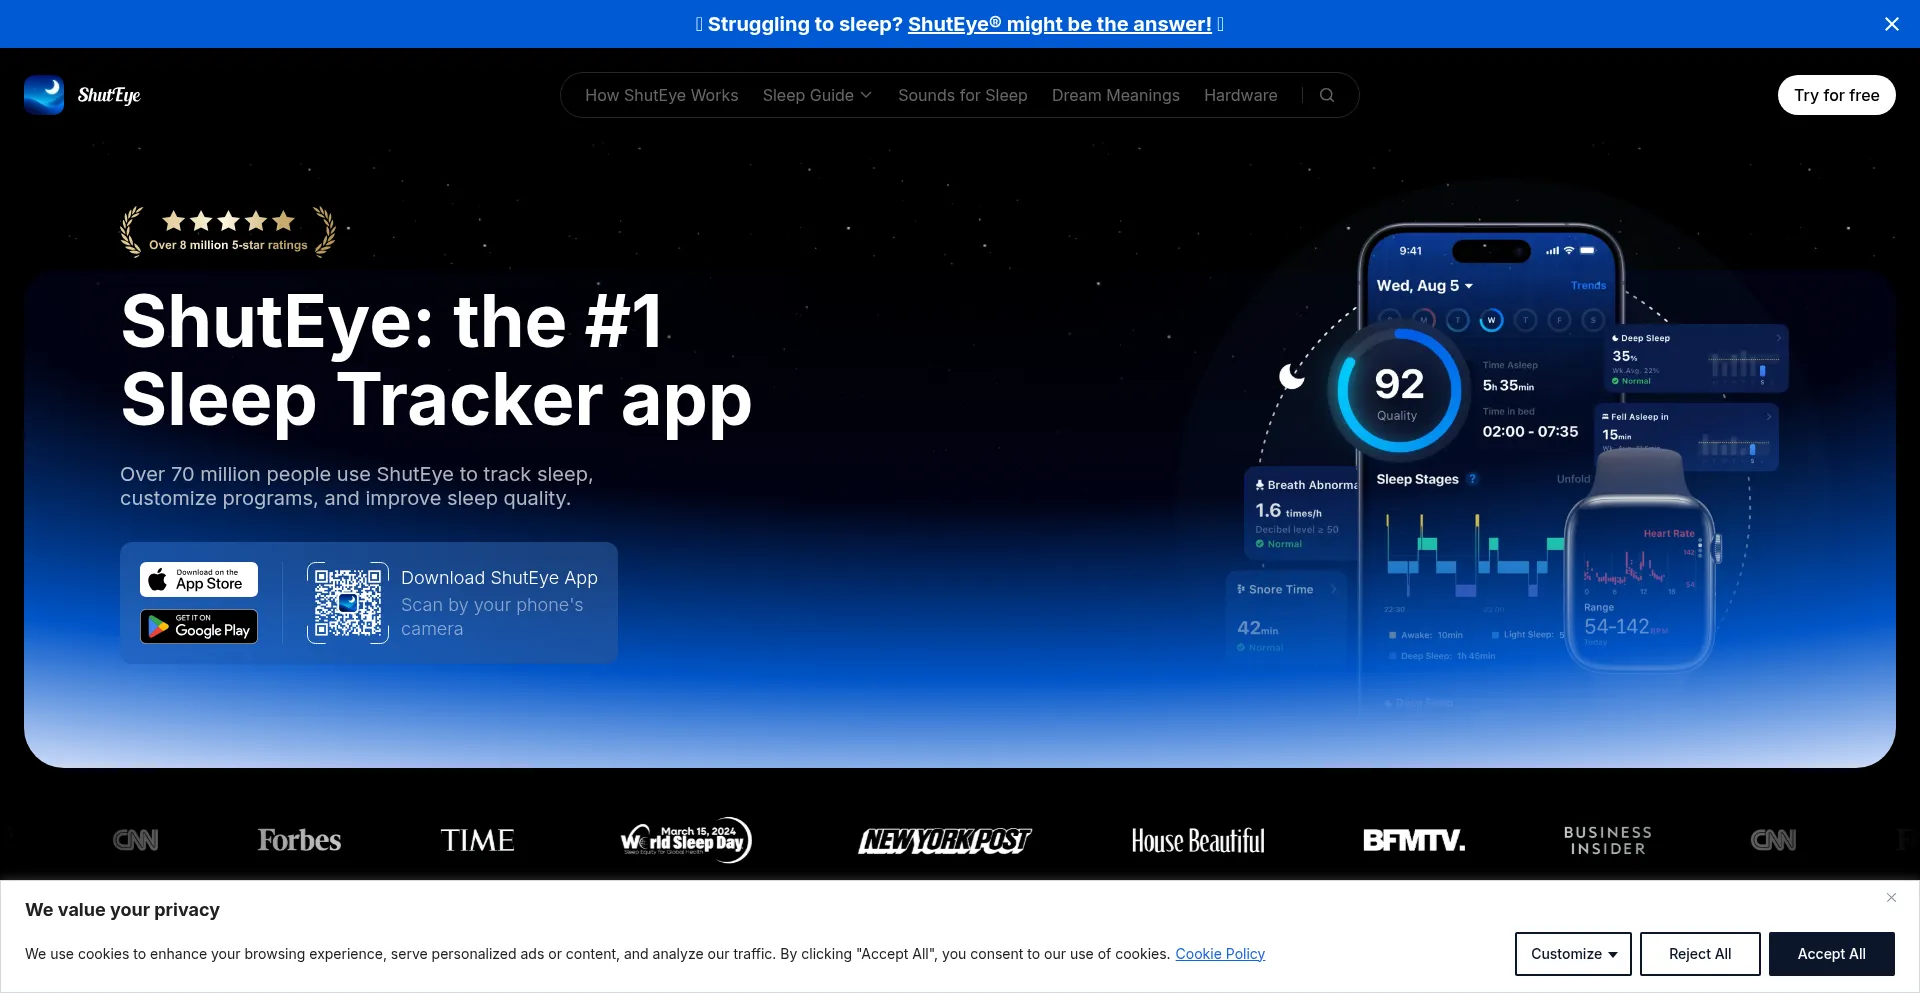Click the CNN logo next to Forbes
Screen dimensions: 1920x993
[136, 840]
